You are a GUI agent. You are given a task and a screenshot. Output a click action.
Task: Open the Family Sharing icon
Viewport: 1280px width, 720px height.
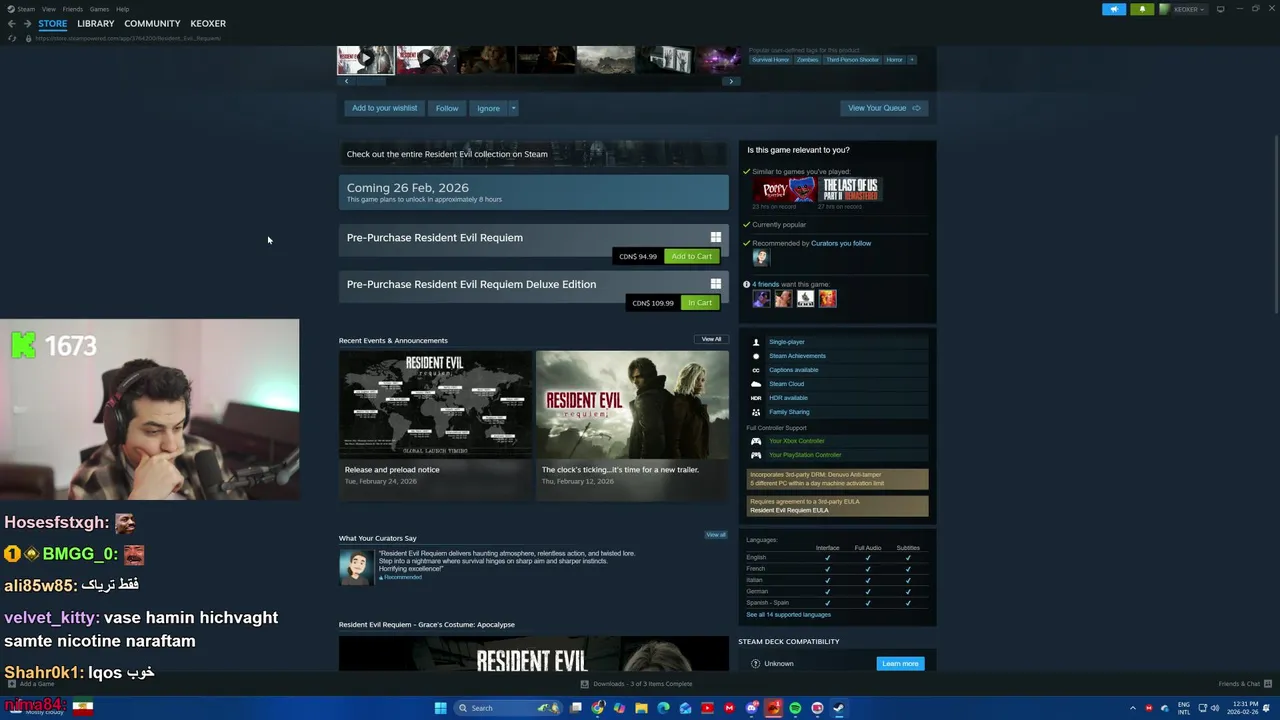pyautogui.click(x=756, y=412)
